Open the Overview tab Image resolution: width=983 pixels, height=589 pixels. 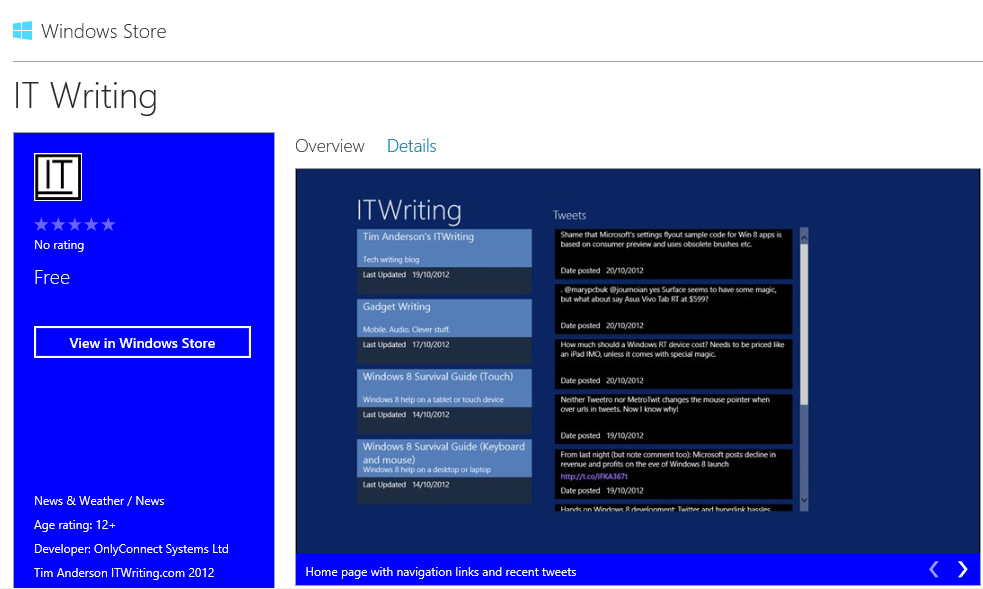[329, 146]
